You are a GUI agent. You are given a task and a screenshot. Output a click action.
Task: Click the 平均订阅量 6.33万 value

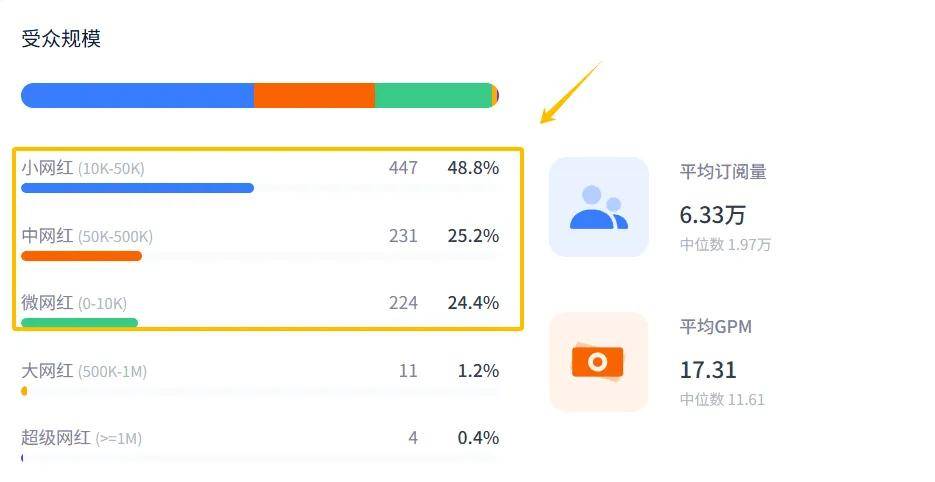point(713,215)
